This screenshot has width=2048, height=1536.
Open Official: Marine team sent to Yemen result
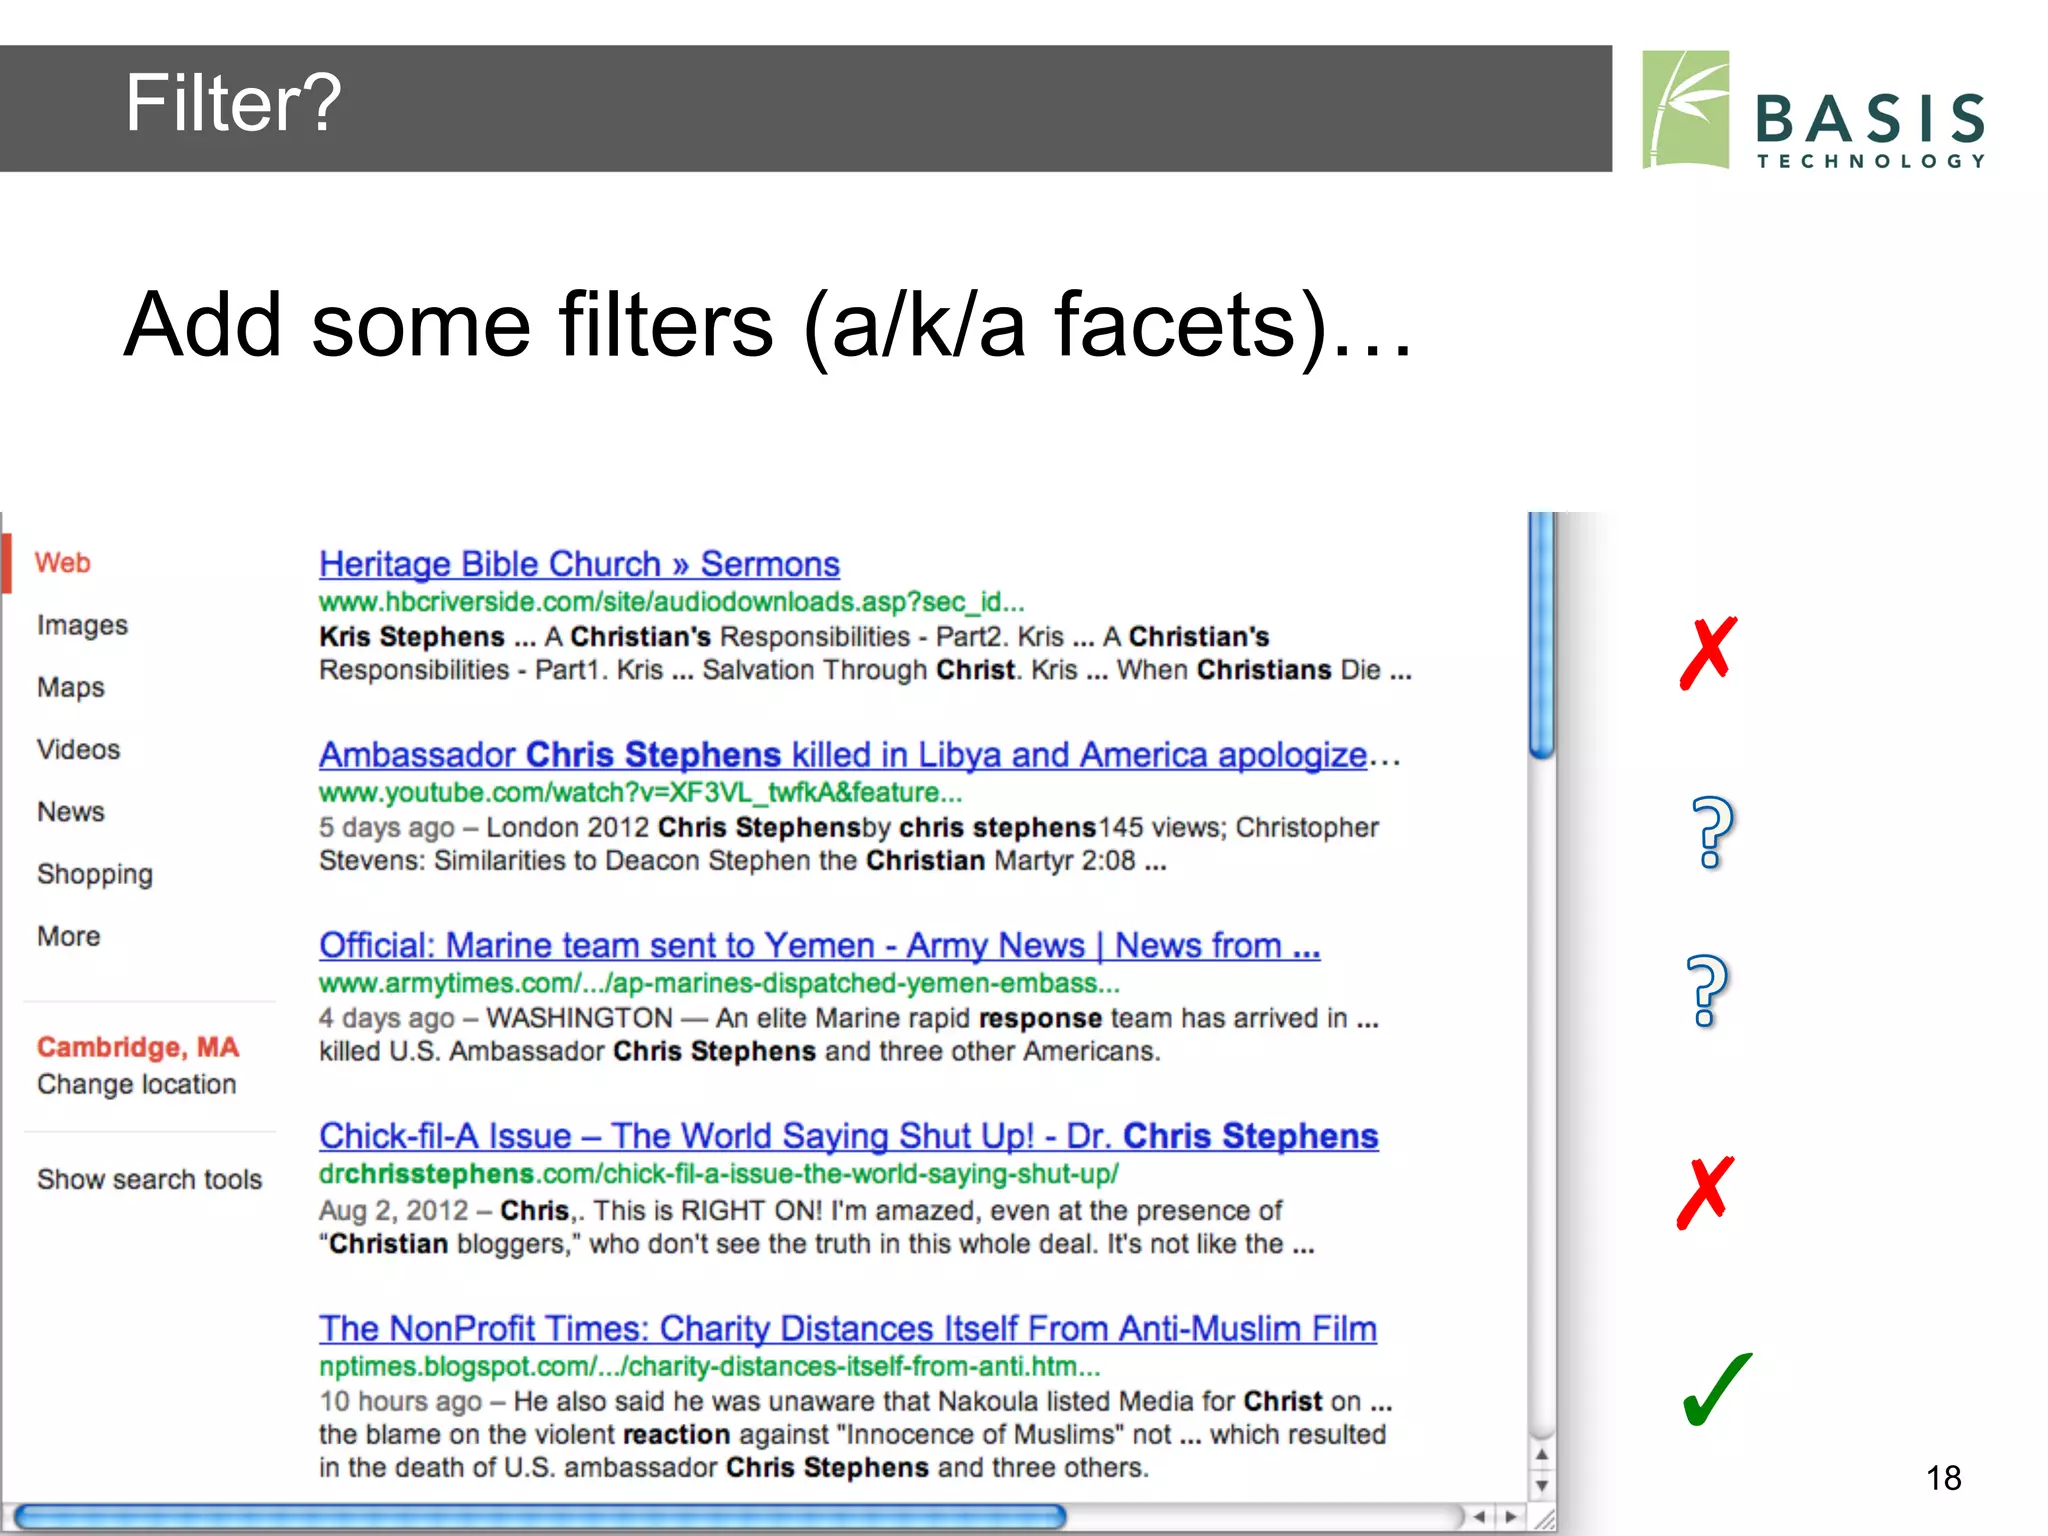819,945
